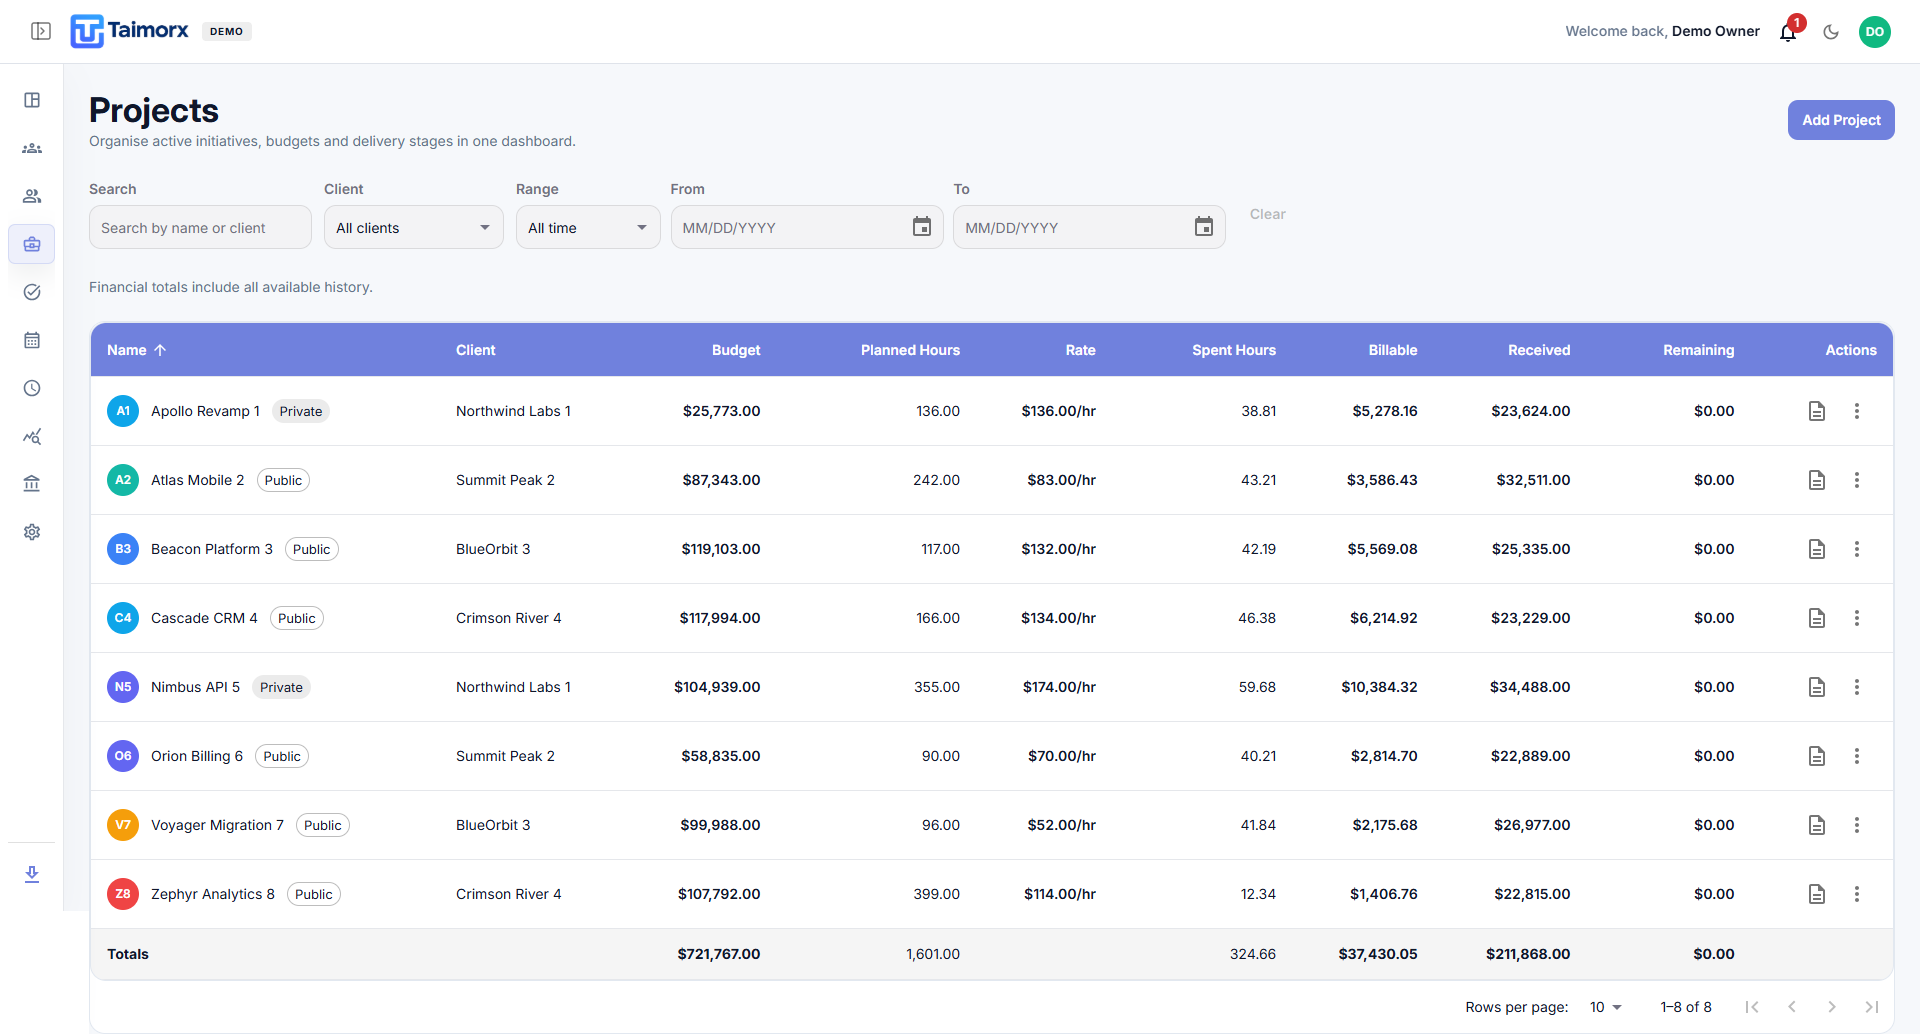Click the To date input field
This screenshot has height=1034, width=1920.
pyautogui.click(x=1072, y=228)
